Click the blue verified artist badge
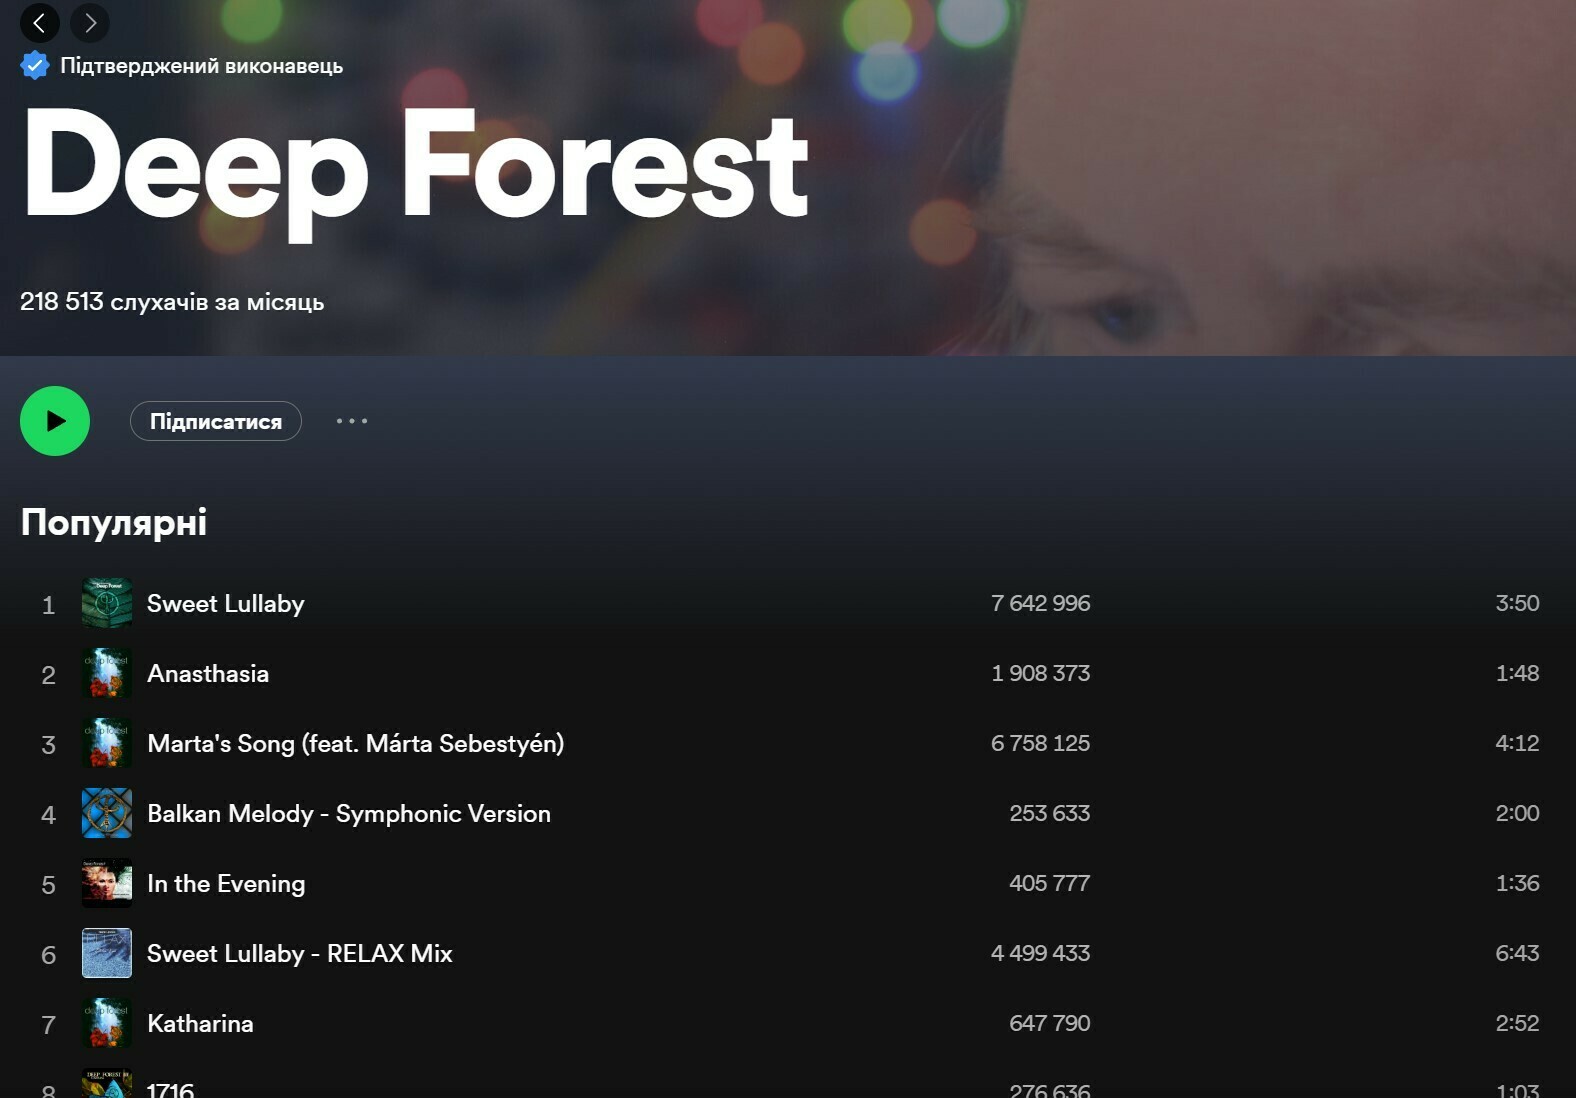 pos(35,66)
